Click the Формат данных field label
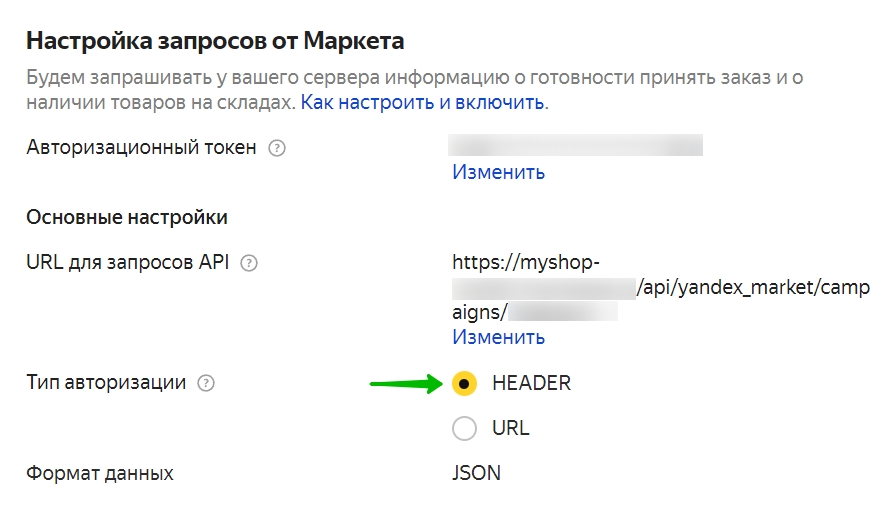This screenshot has width=895, height=512. 100,473
